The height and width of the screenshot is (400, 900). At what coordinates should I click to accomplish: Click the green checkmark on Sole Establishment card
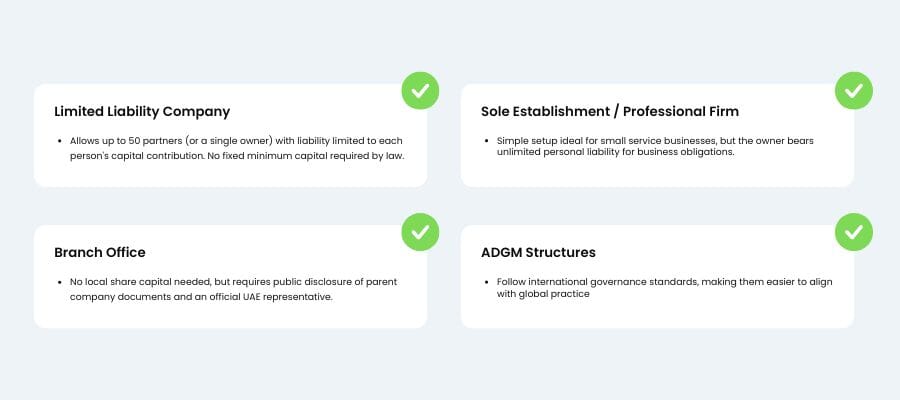[854, 91]
